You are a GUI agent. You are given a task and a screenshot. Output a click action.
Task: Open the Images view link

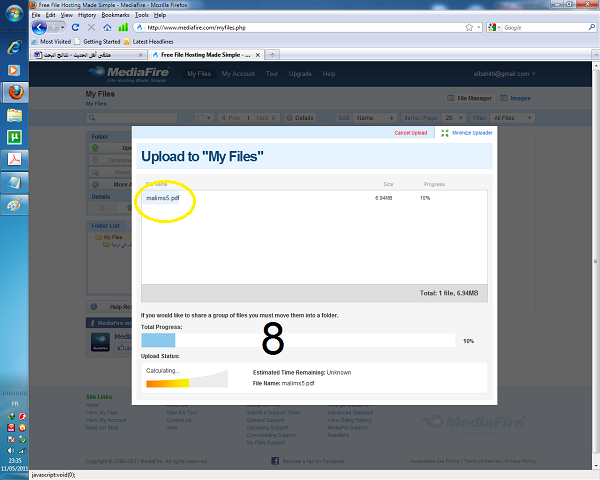[x=515, y=98]
